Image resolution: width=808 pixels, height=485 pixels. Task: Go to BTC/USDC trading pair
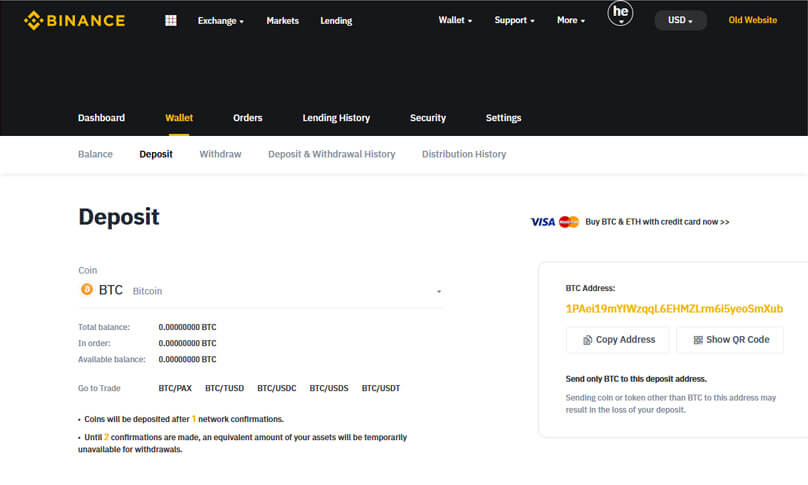pos(277,388)
